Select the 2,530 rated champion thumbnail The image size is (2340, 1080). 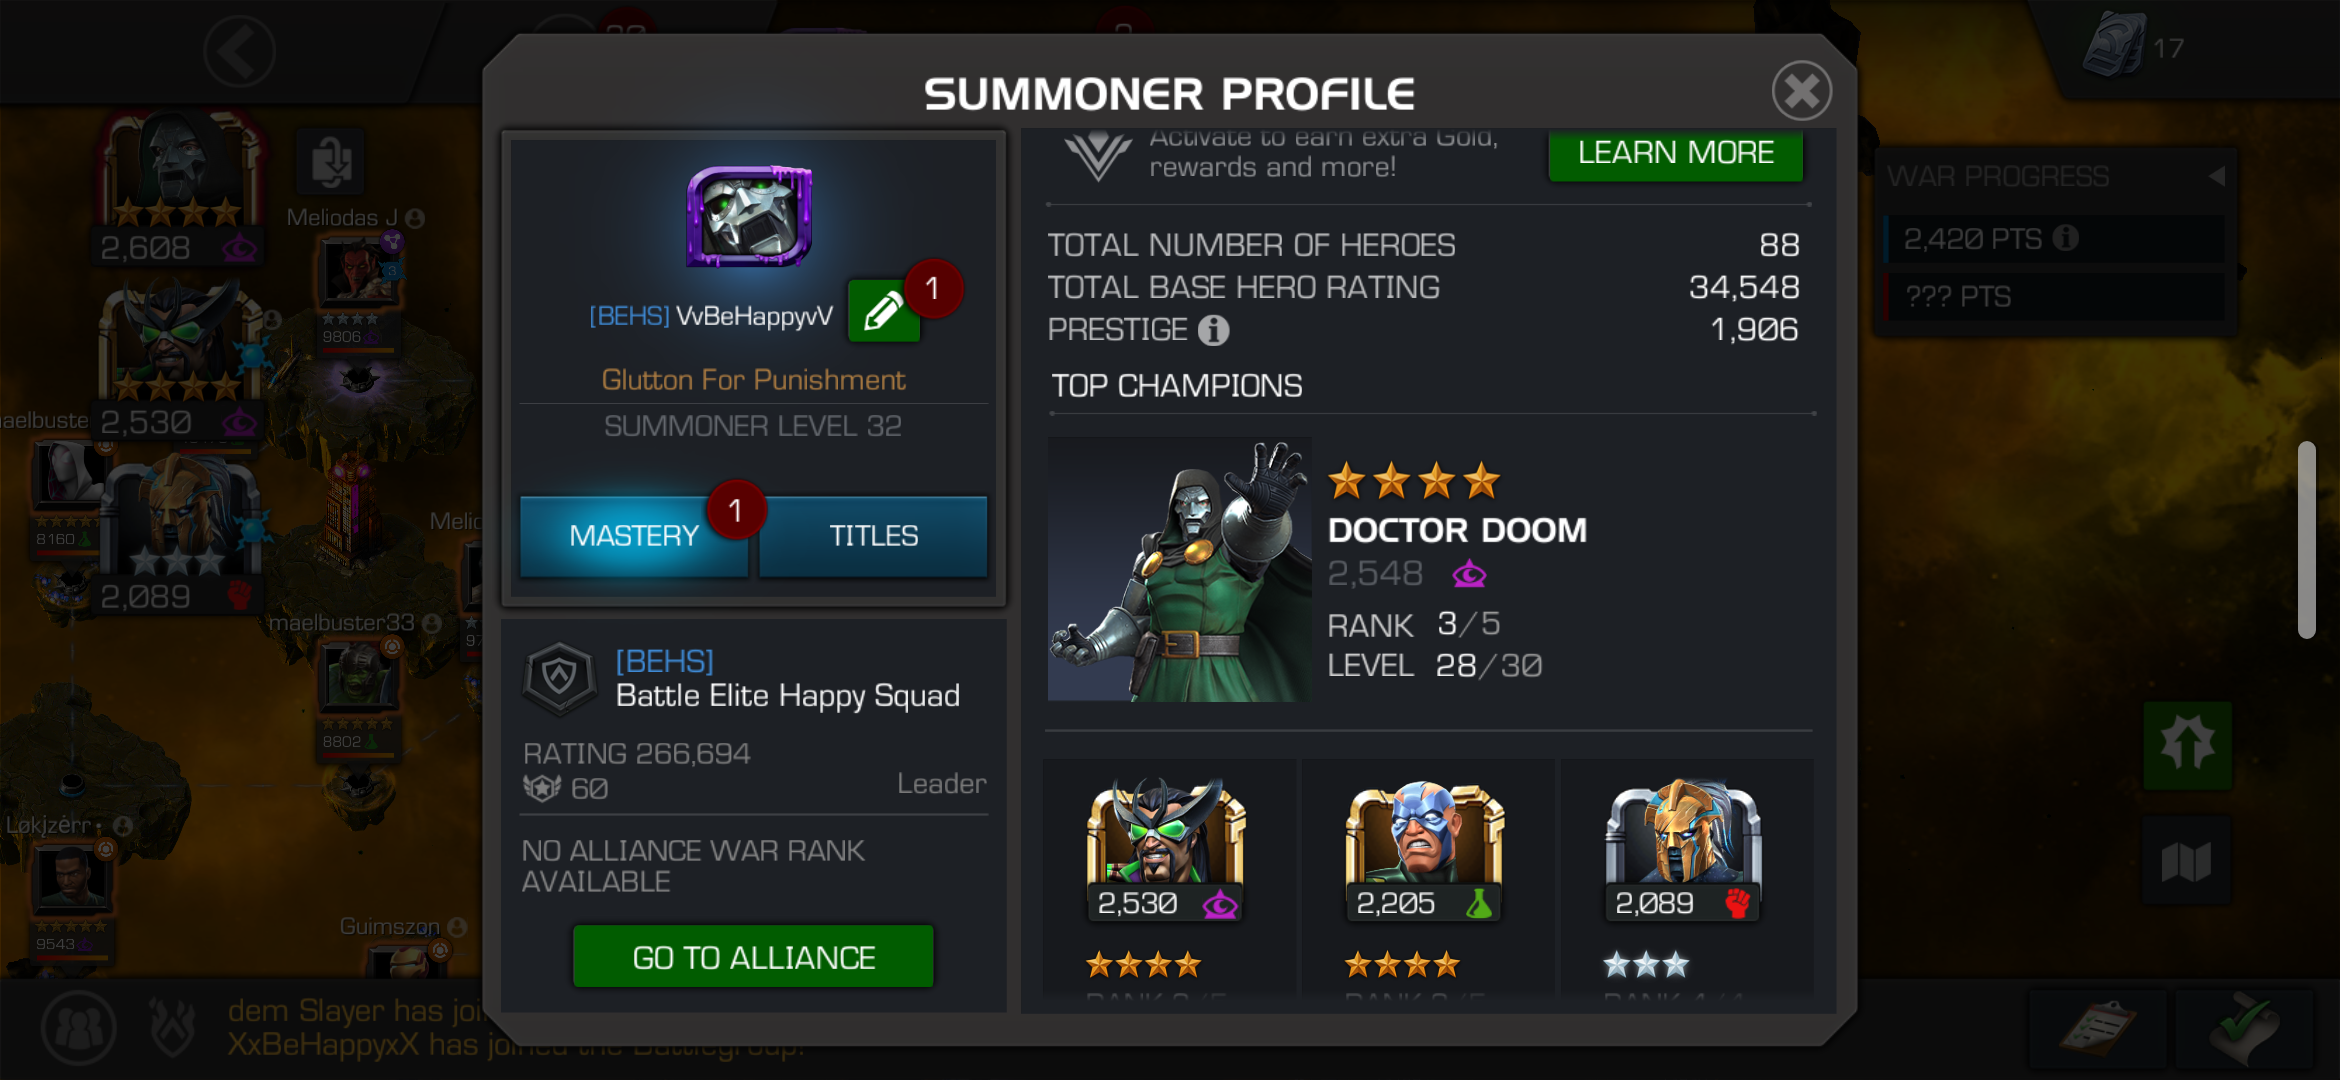coord(1166,850)
